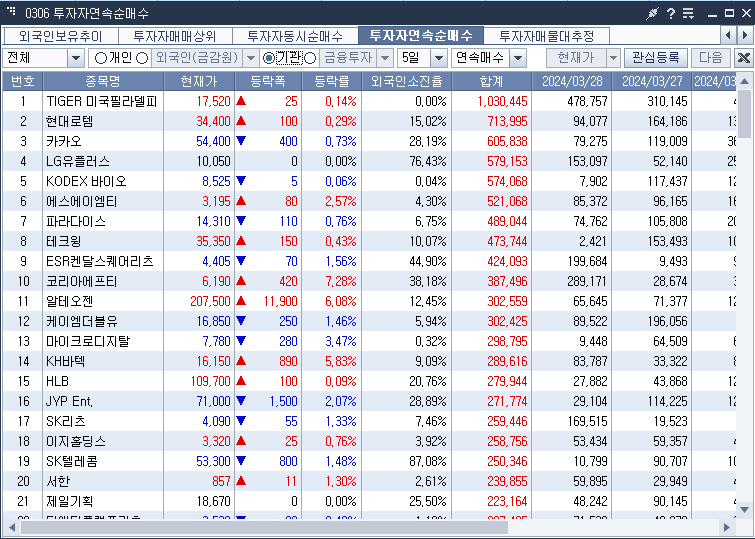
Task: Select the 코리아에프티 stock name
Action: tap(81, 281)
